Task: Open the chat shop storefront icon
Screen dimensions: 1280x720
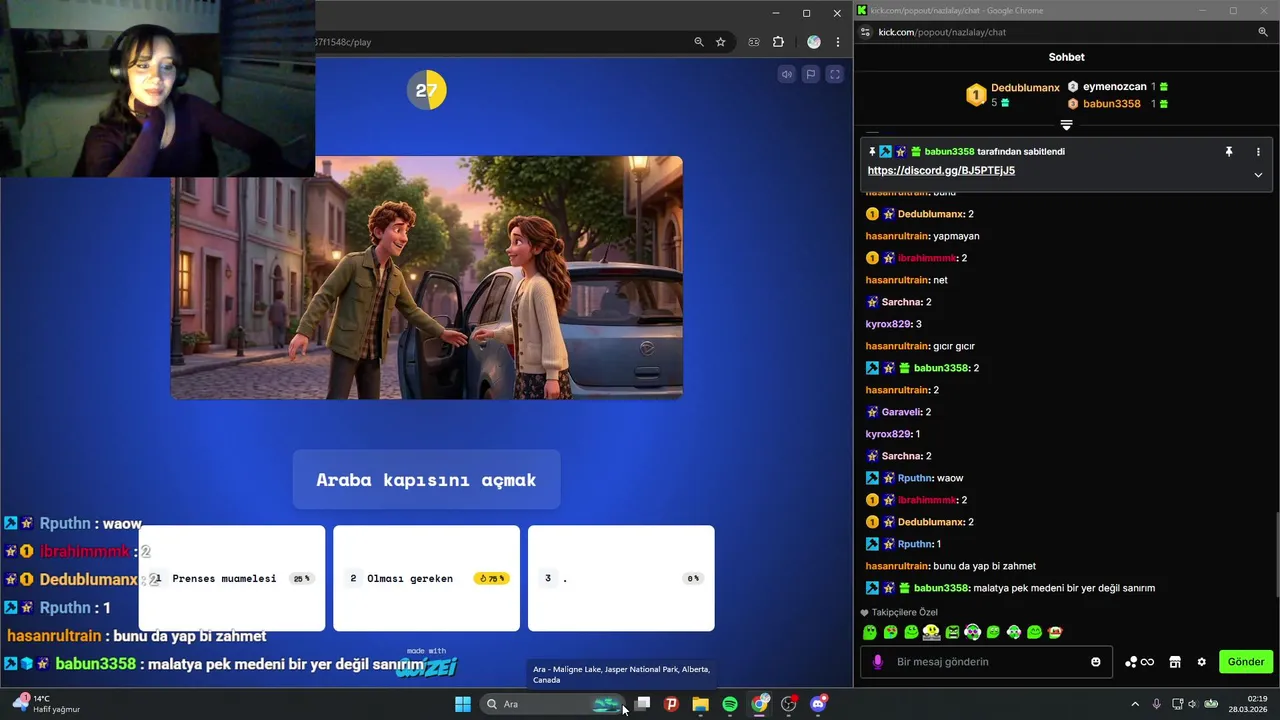Action: pyautogui.click(x=1175, y=662)
